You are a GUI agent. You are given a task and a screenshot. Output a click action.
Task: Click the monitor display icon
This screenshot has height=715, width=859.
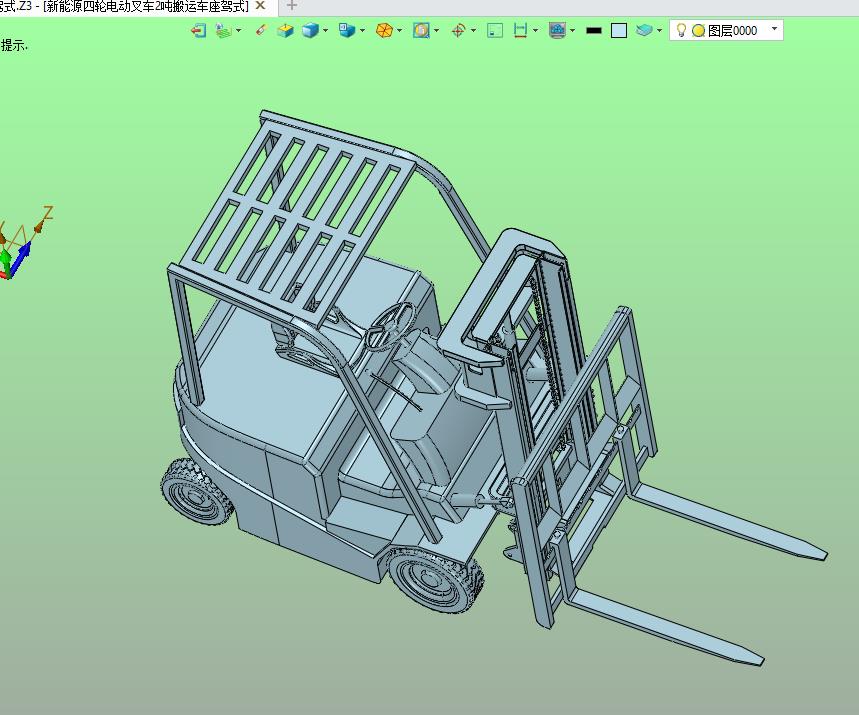point(558,30)
